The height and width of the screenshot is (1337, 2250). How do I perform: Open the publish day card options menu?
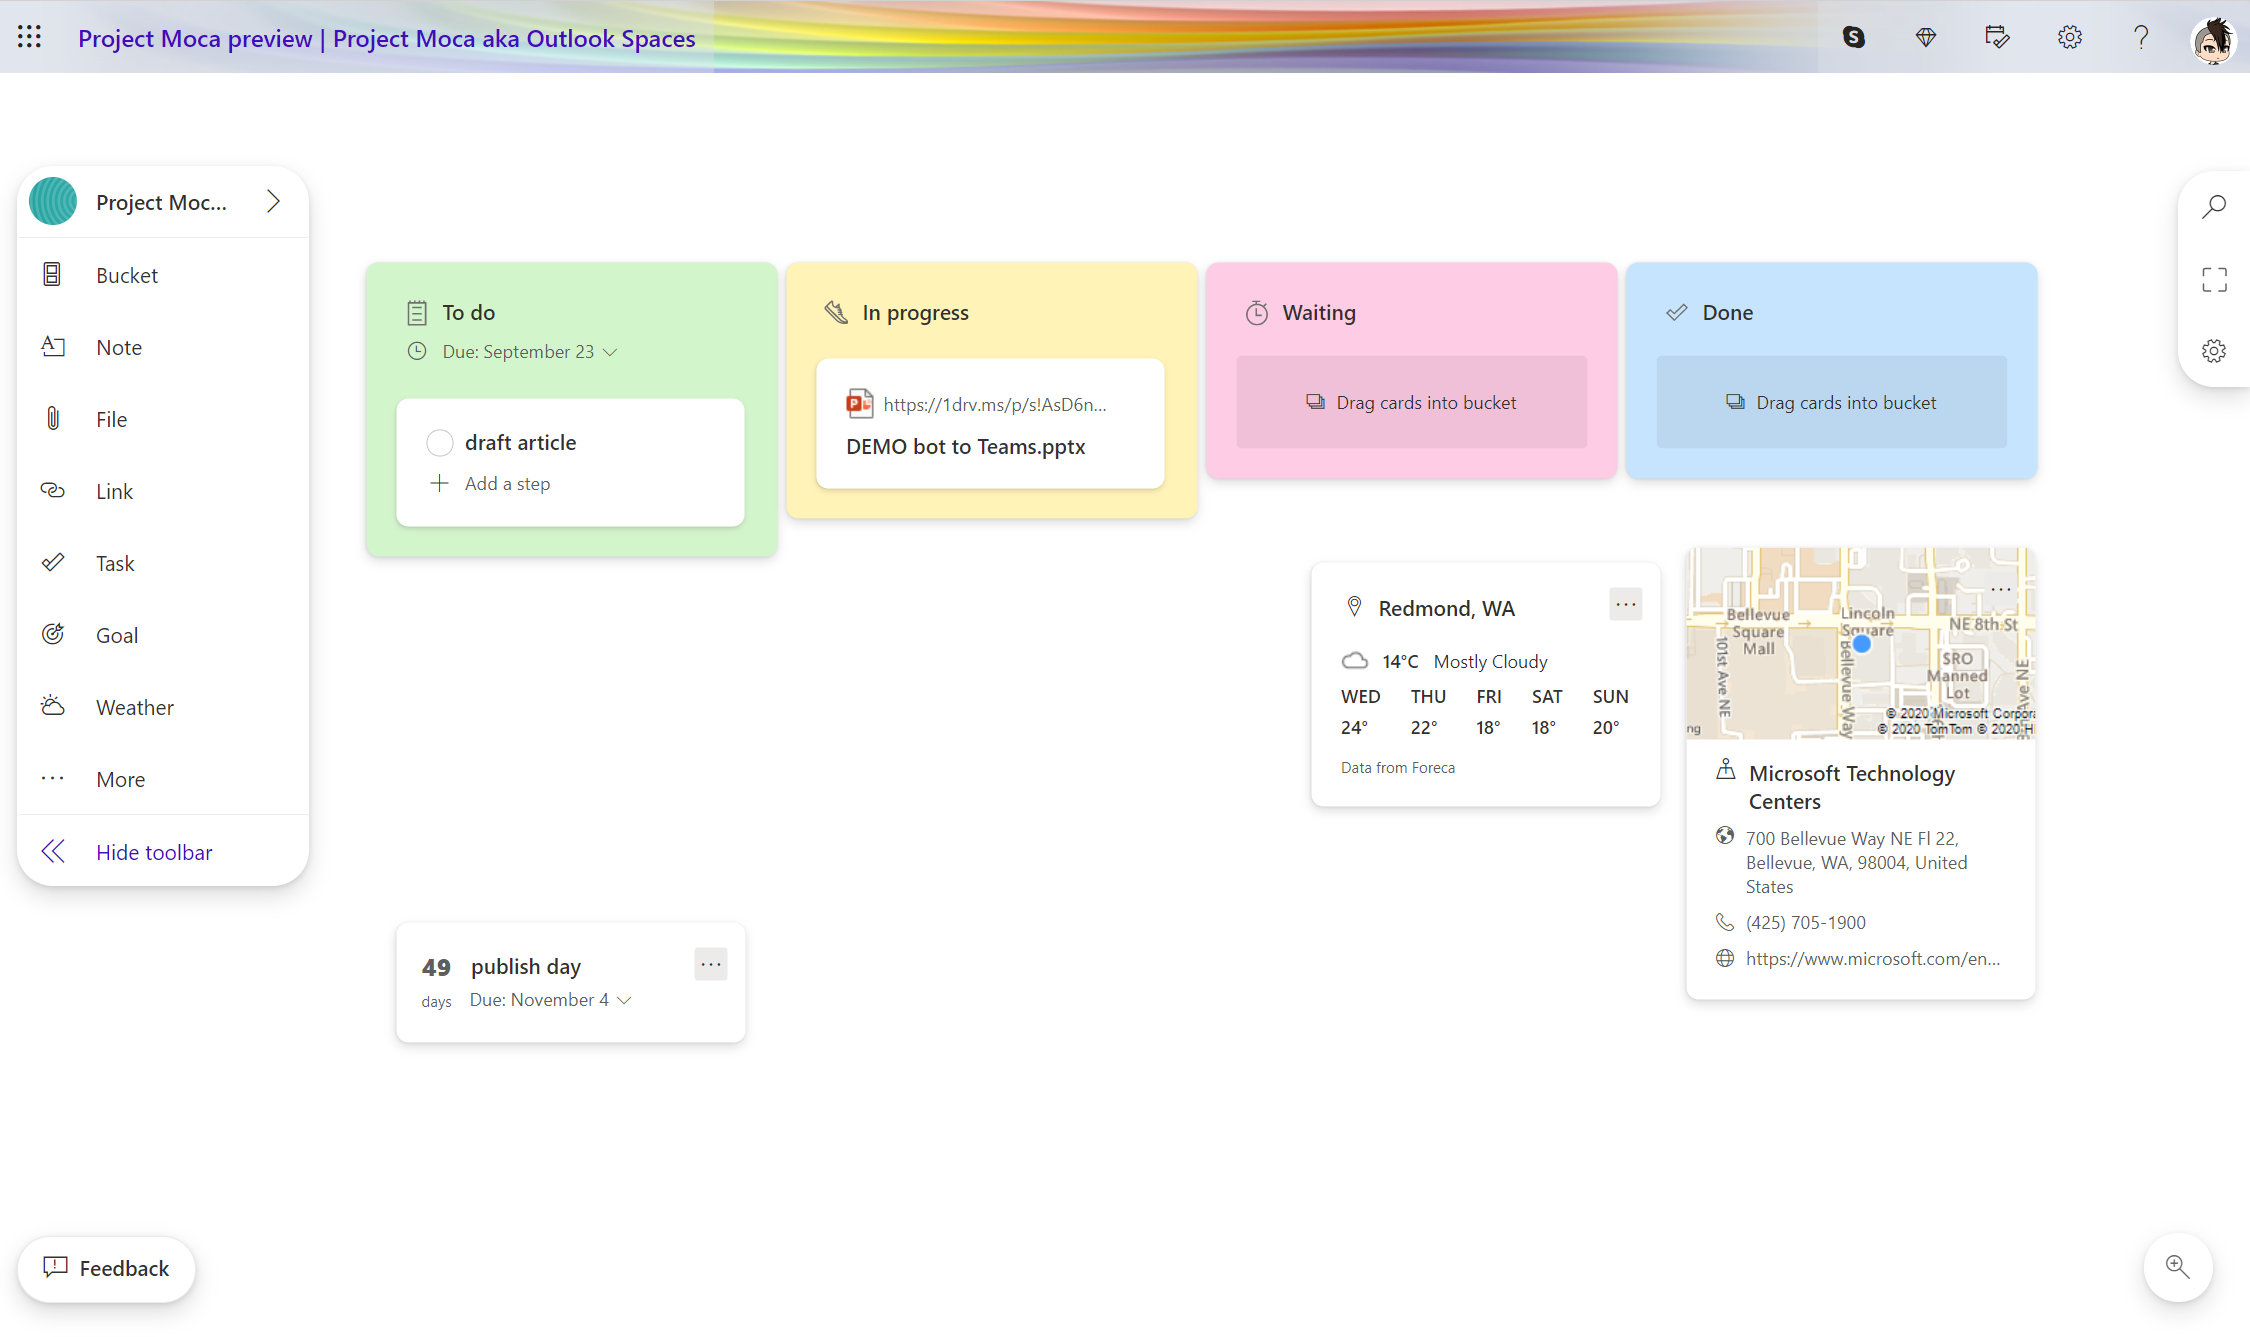point(711,964)
